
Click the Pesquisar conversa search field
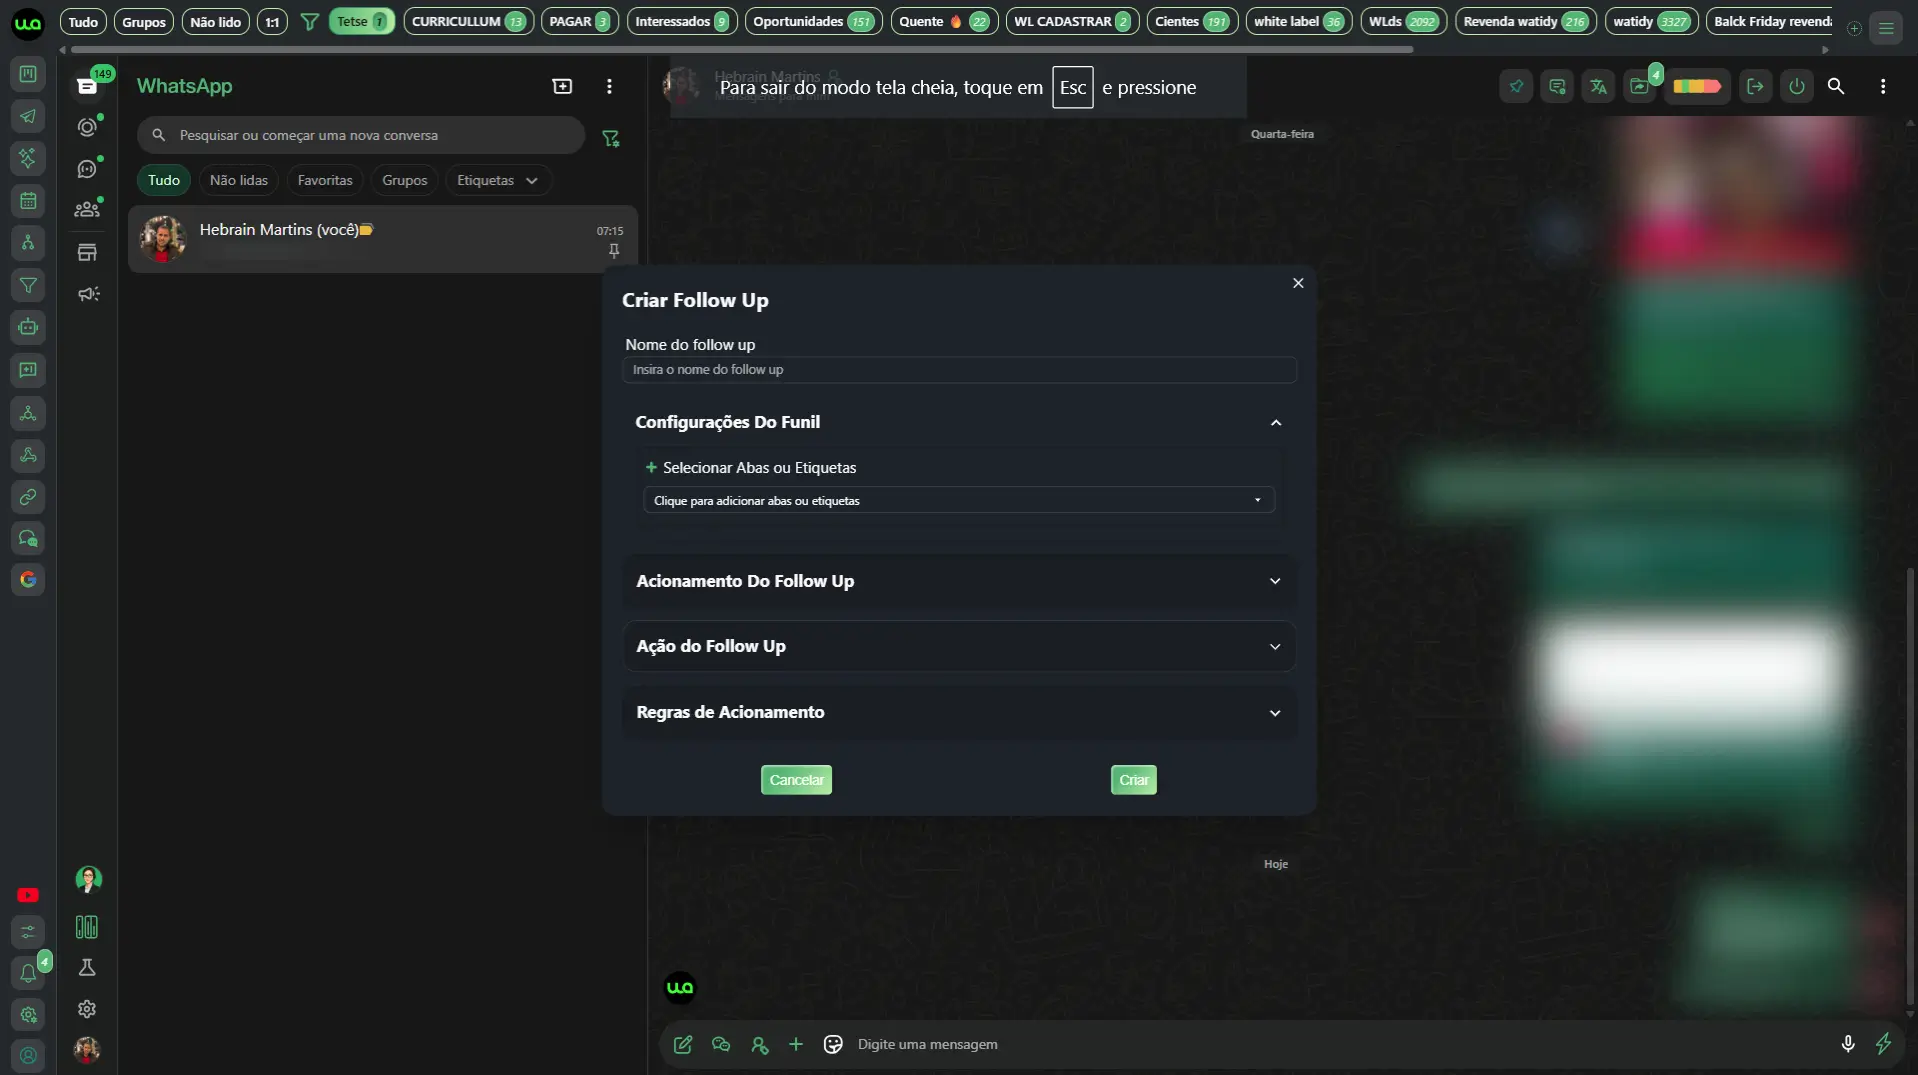360,135
